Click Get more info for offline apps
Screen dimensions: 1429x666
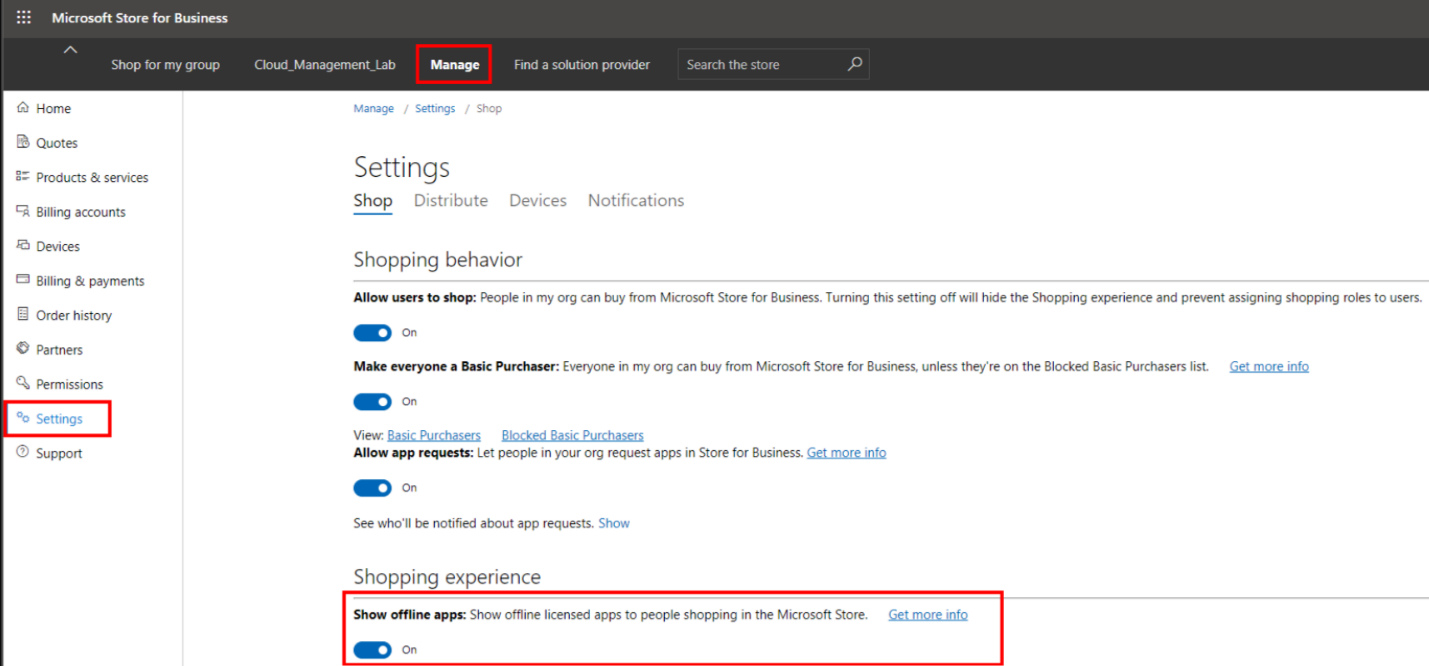927,615
